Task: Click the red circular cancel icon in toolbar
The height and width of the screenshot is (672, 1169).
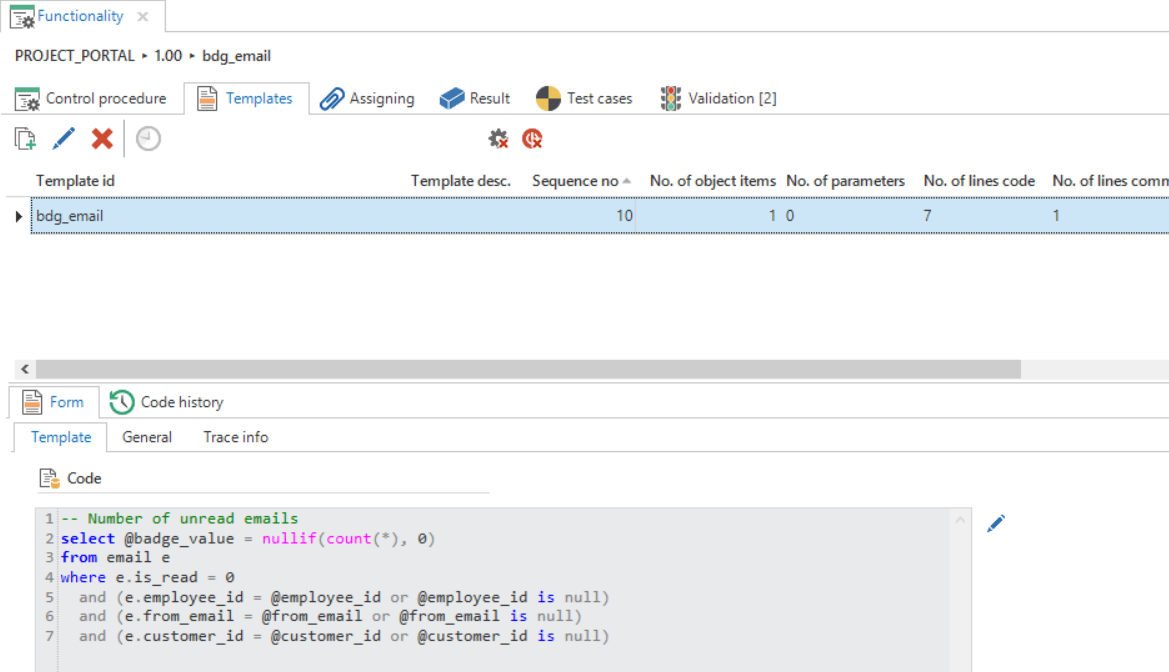Action: point(532,139)
